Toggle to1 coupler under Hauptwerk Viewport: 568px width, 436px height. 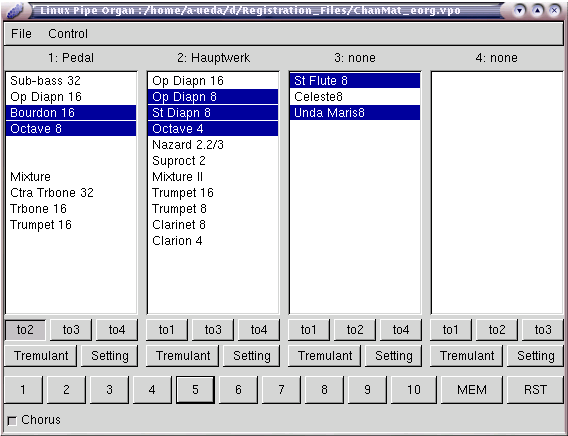click(x=167, y=330)
